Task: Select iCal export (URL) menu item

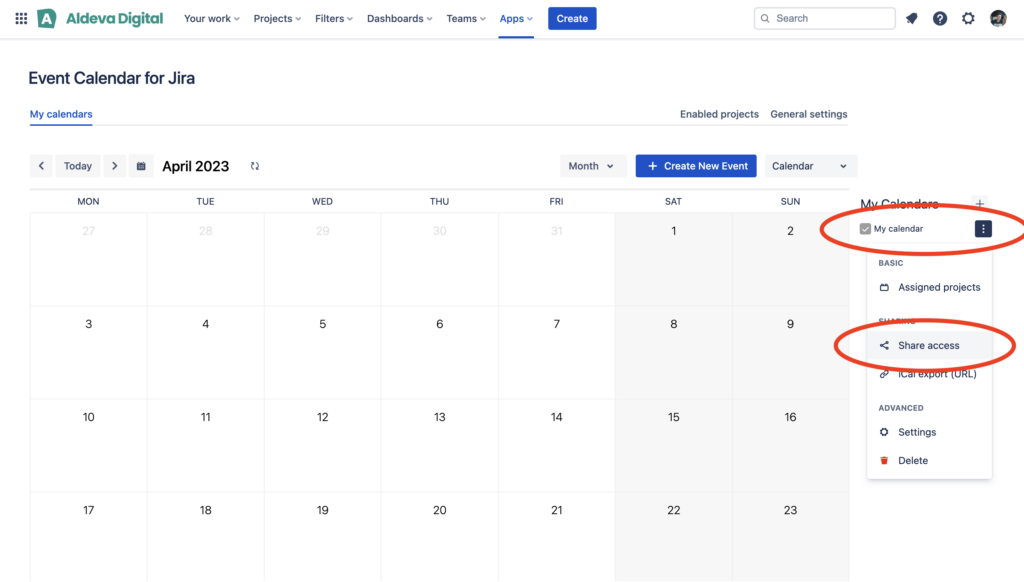Action: click(929, 374)
